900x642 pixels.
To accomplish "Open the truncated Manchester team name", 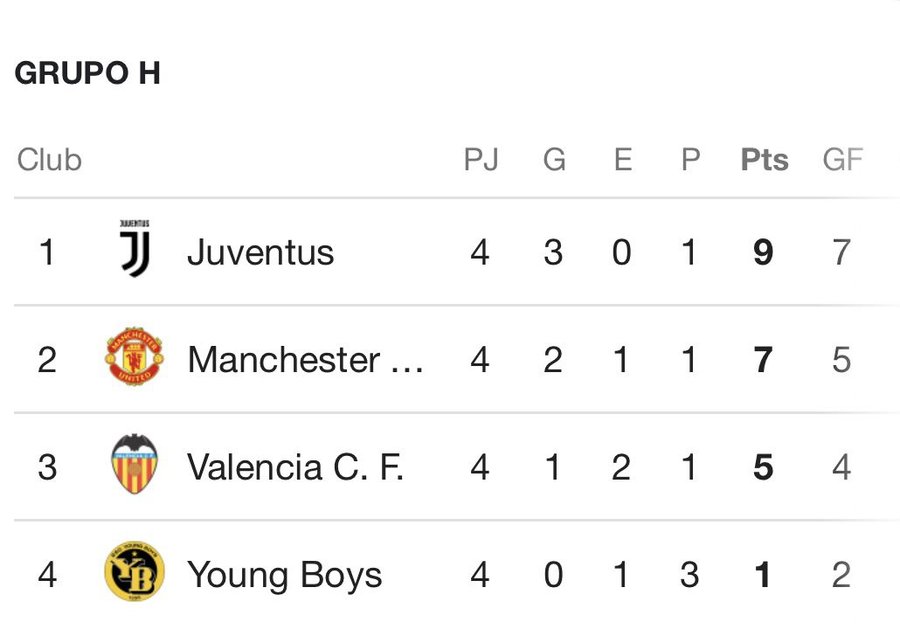I will coord(305,359).
